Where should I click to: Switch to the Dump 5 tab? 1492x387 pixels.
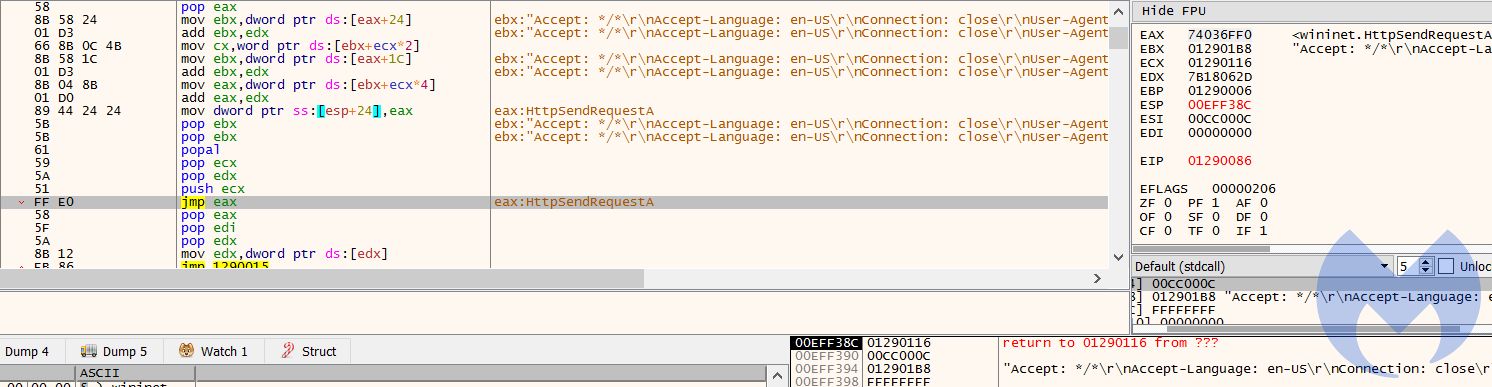(x=113, y=351)
